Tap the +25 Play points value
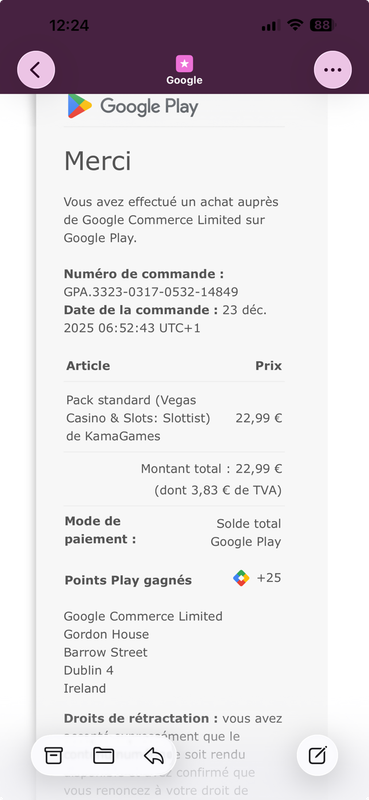 [x=269, y=578]
